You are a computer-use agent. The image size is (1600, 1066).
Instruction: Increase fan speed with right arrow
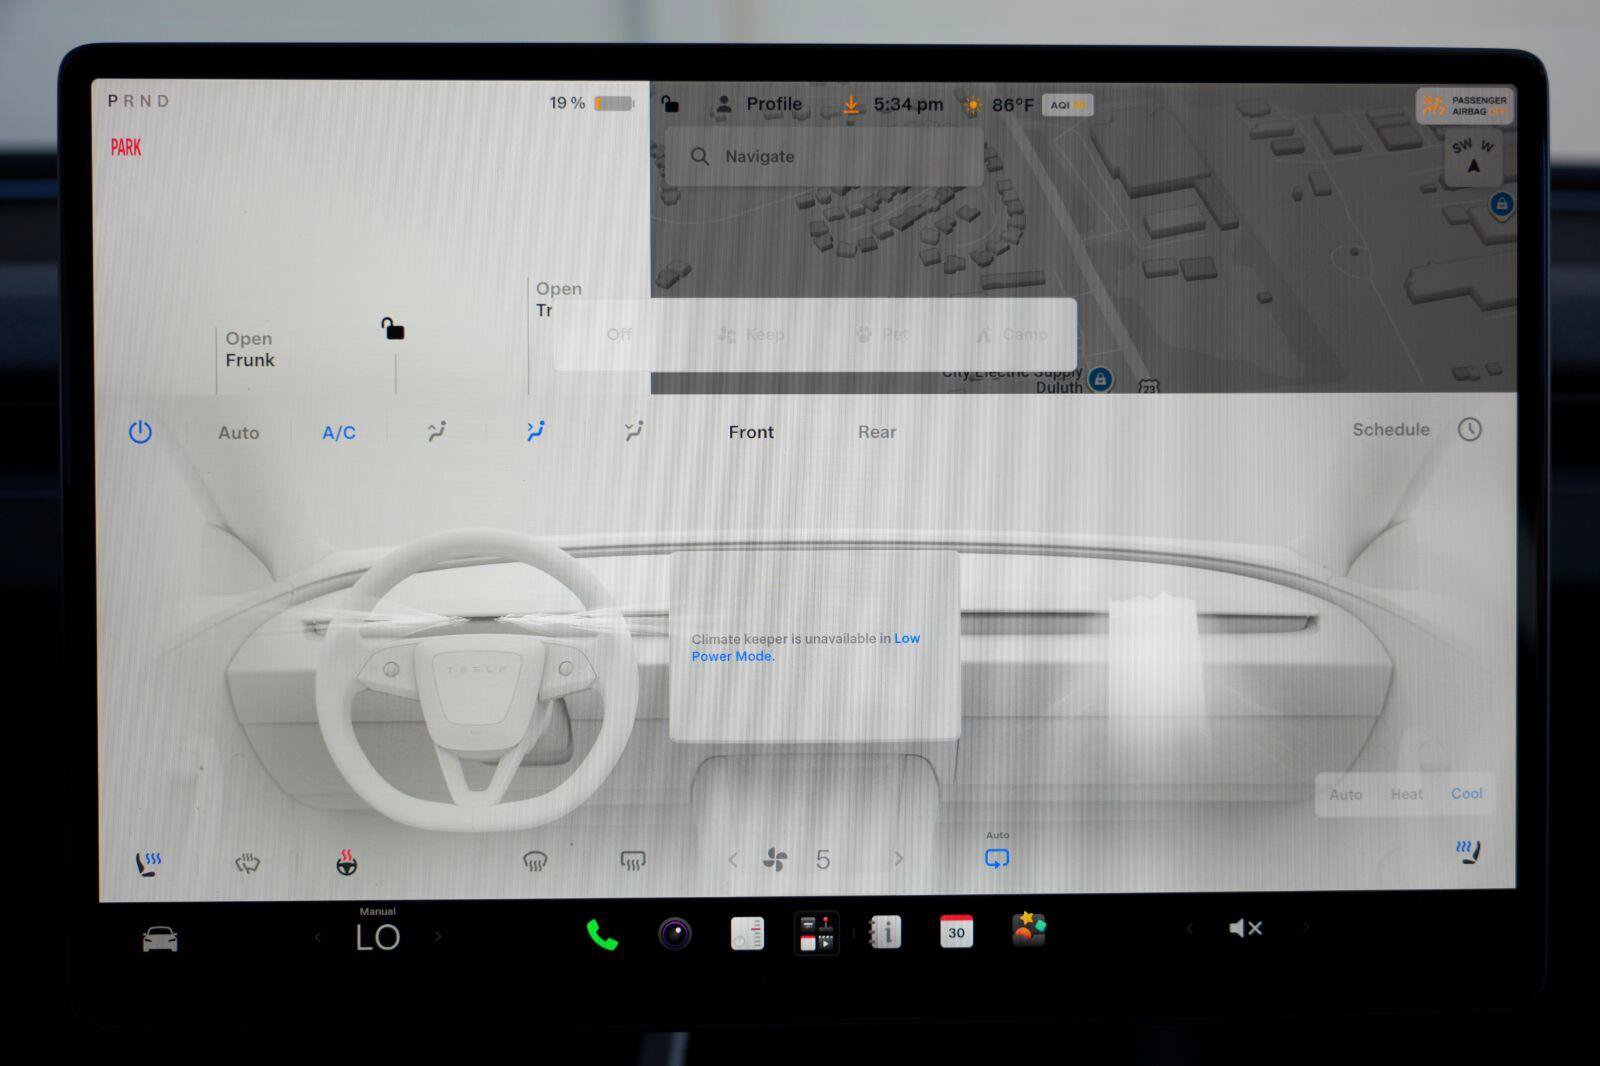coord(898,859)
